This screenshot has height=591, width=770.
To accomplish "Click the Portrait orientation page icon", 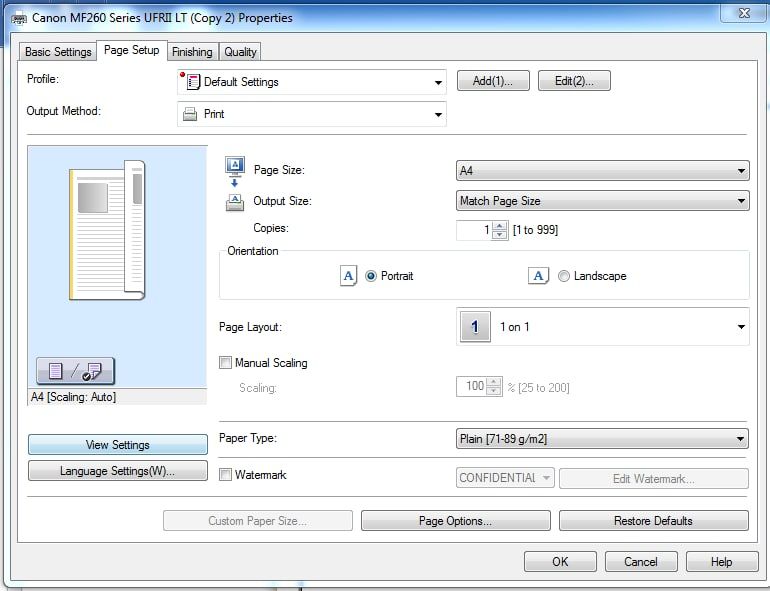I will point(348,276).
